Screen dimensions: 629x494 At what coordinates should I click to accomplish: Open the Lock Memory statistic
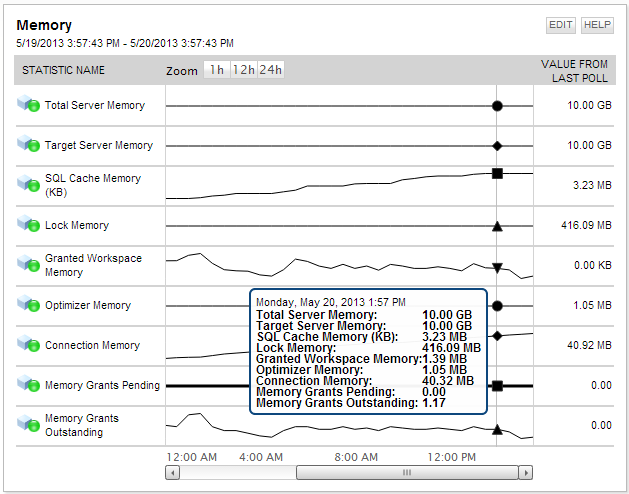point(77,225)
